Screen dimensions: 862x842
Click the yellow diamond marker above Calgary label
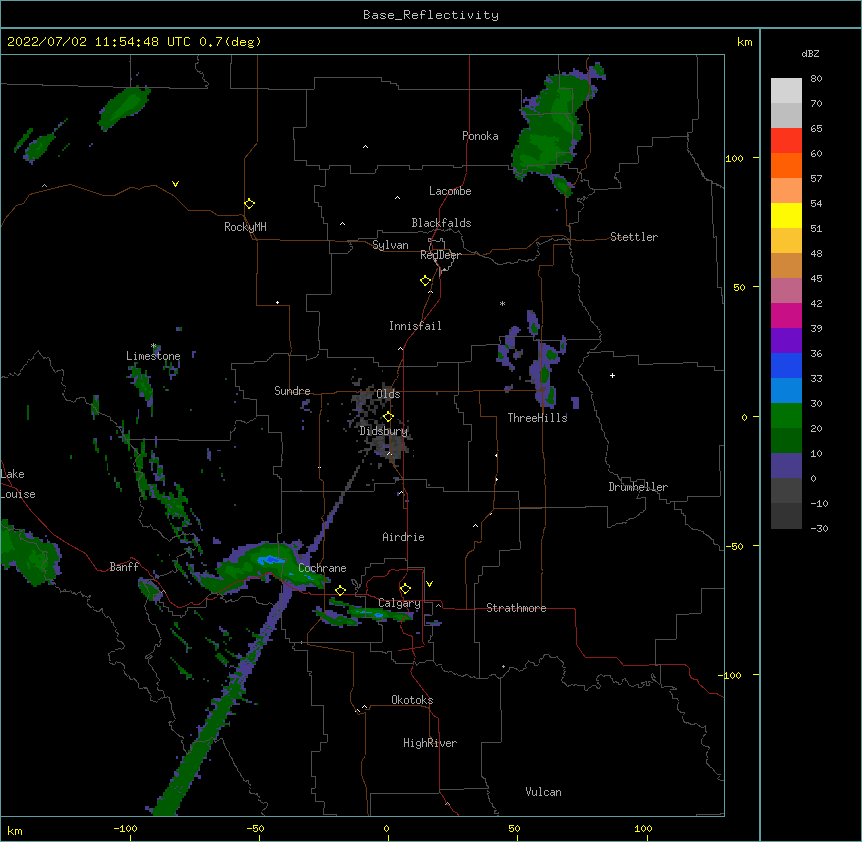(x=405, y=589)
